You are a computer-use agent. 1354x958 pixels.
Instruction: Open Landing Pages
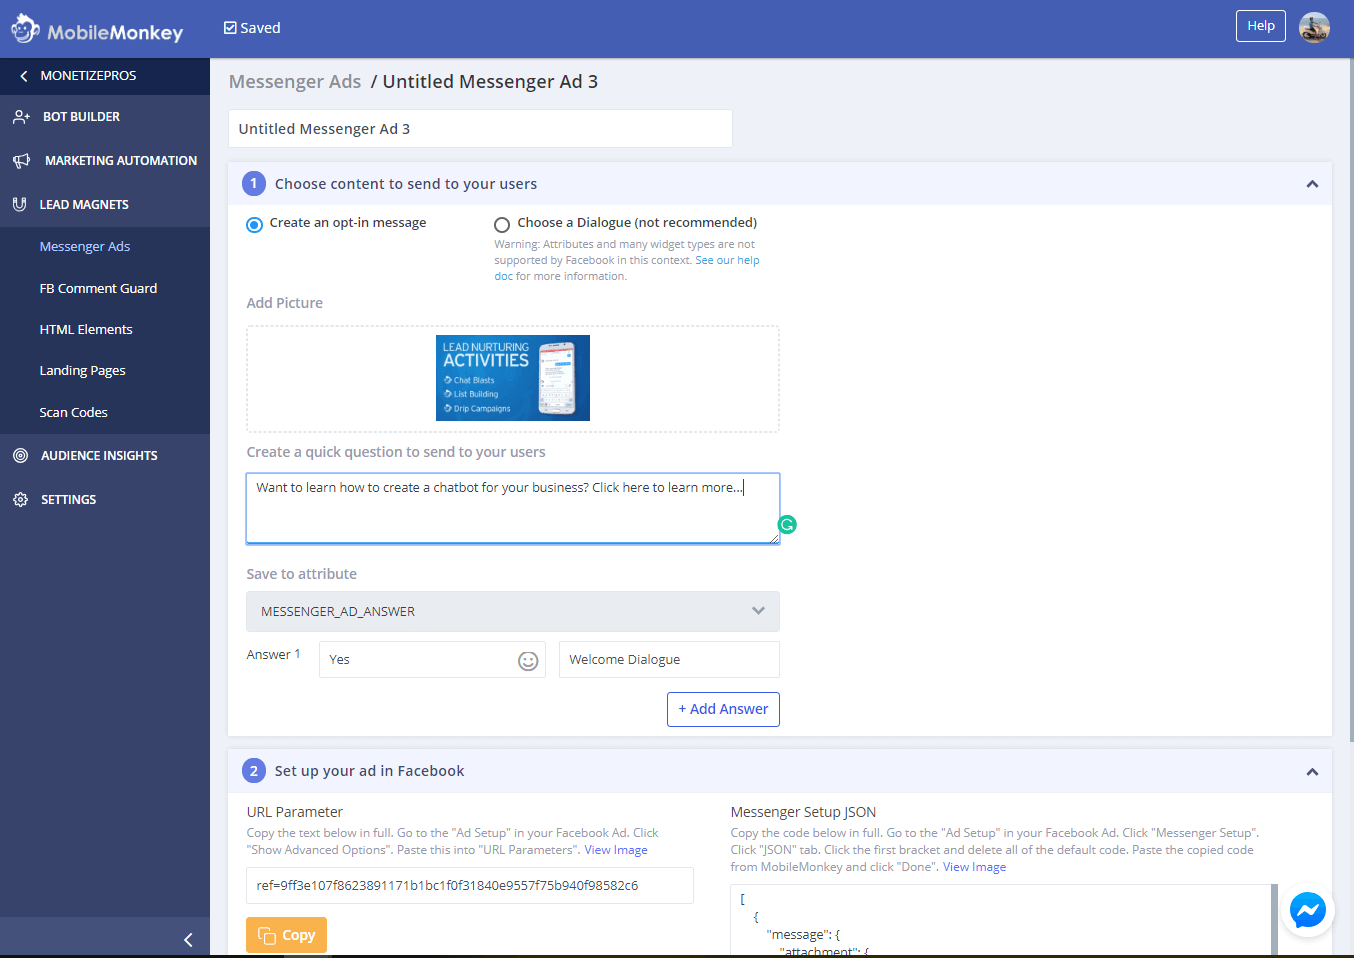[82, 371]
